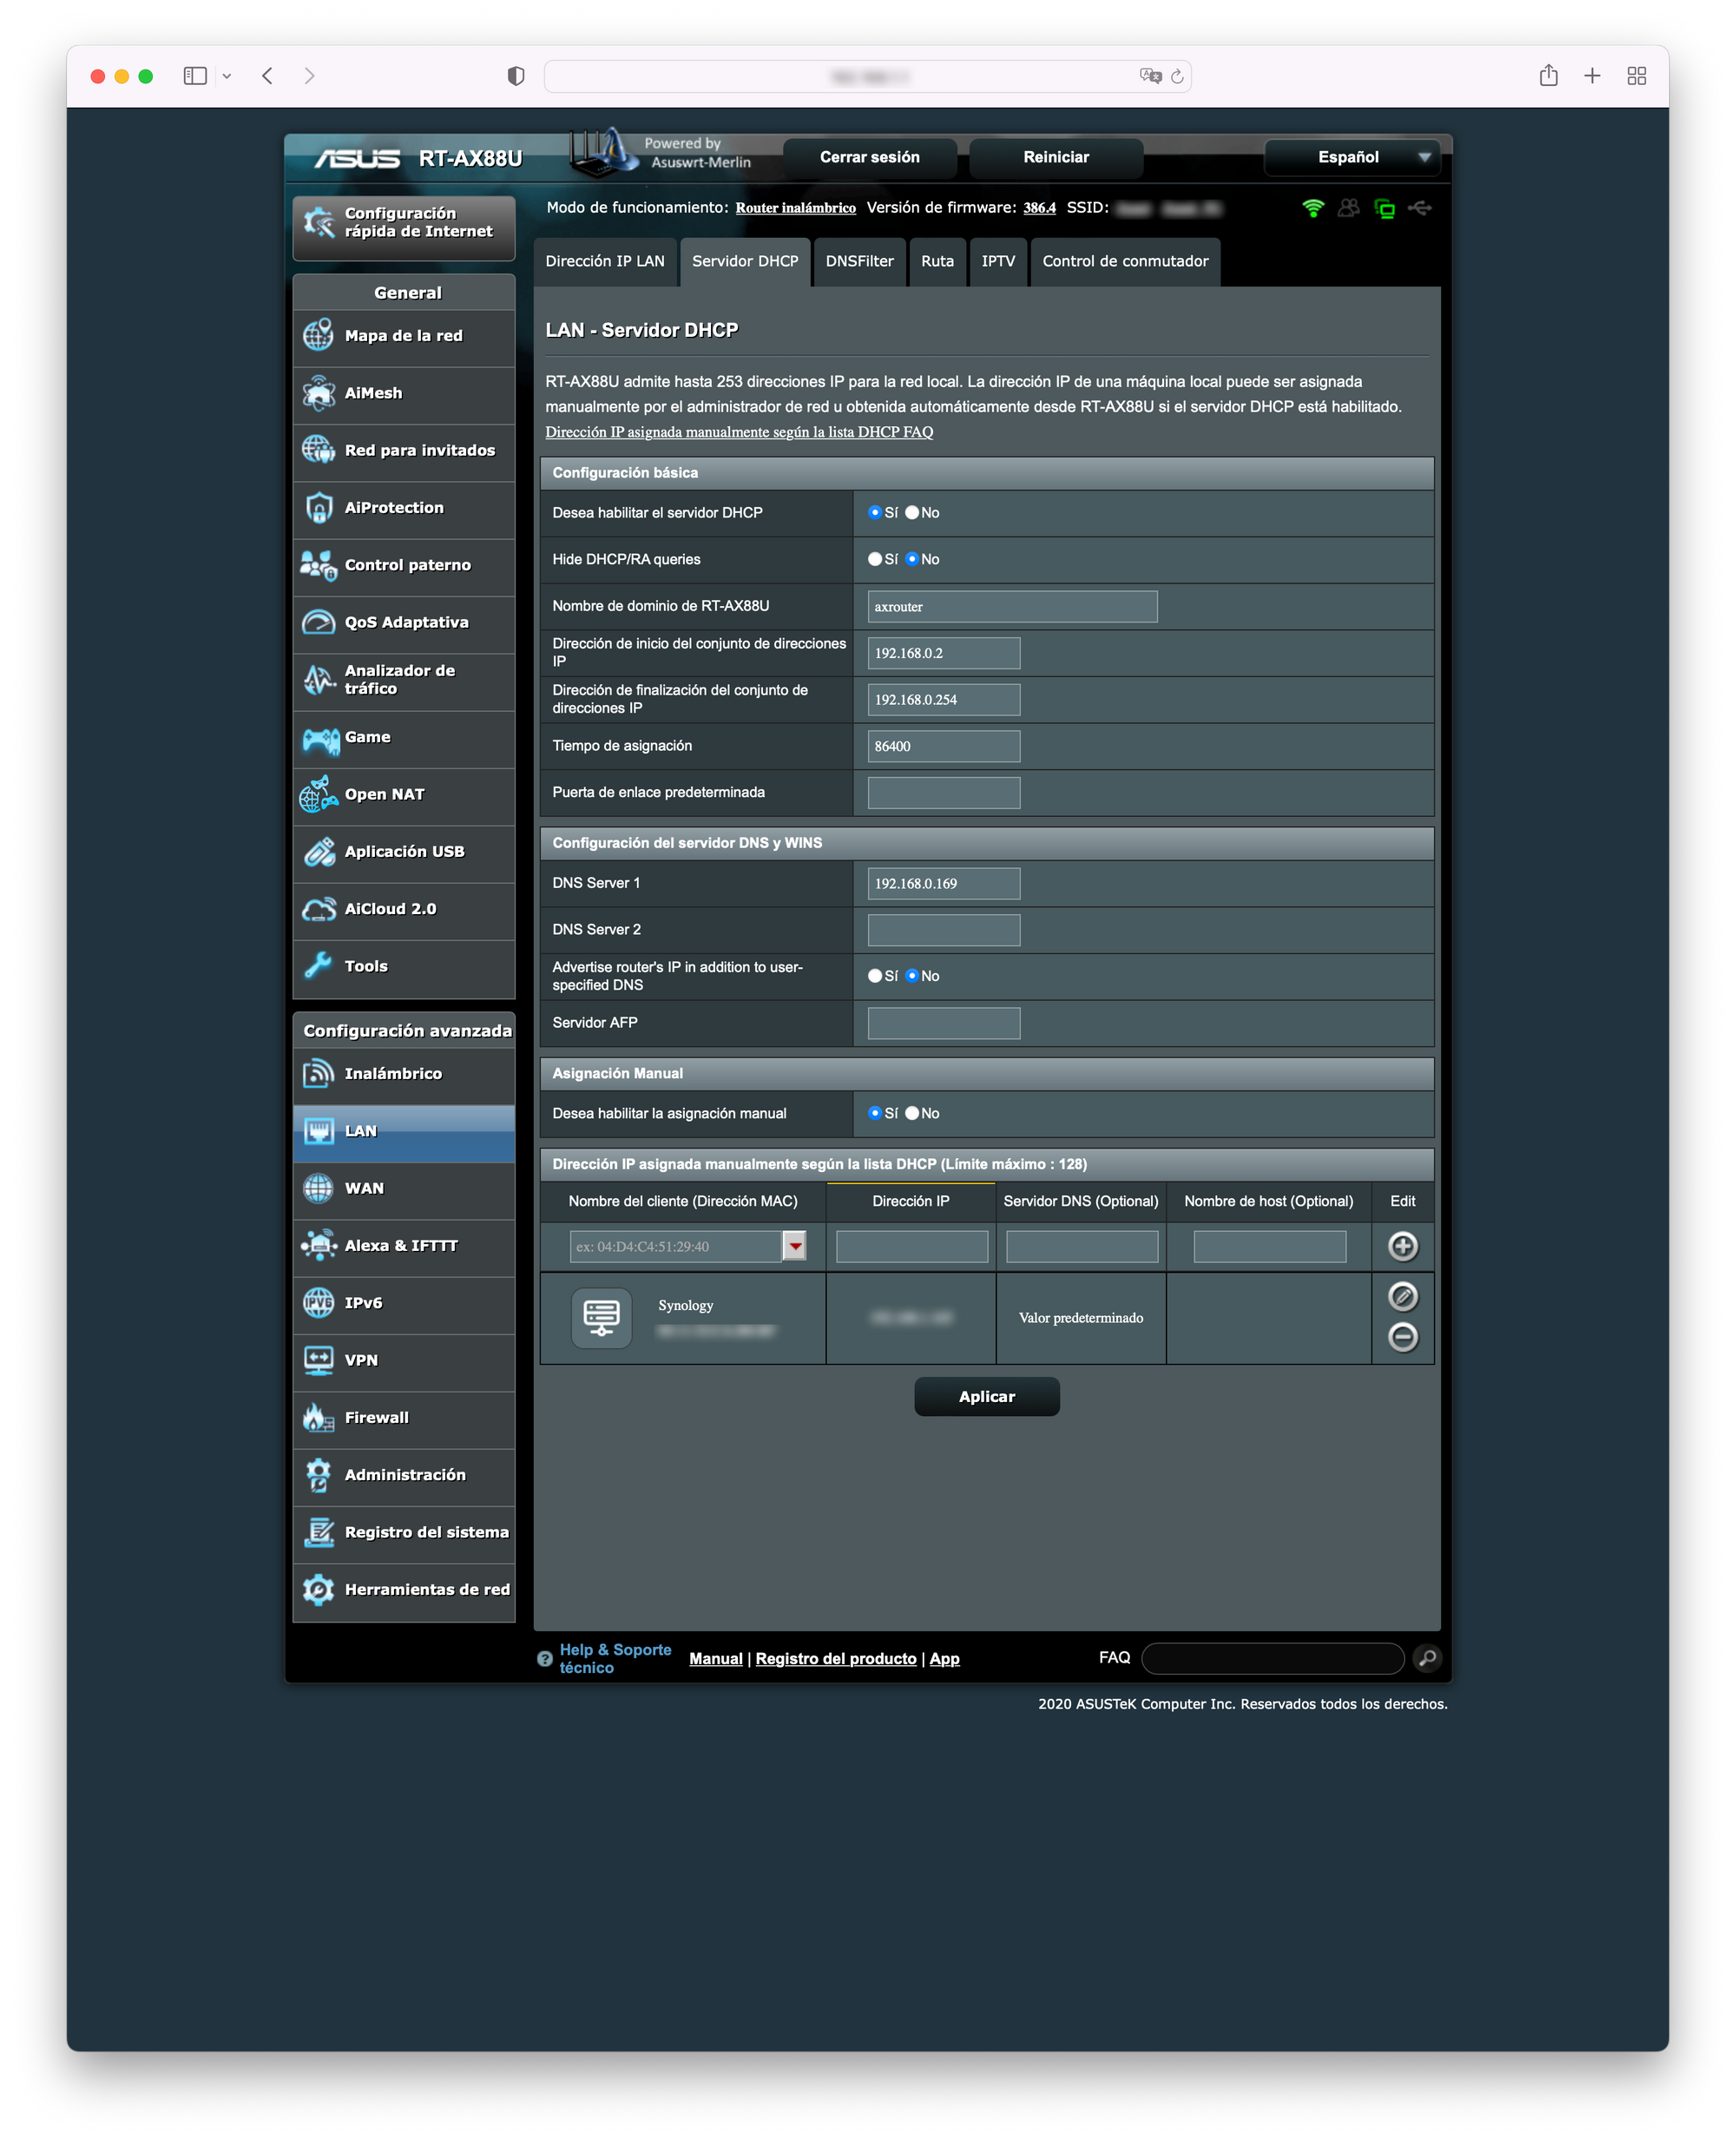The image size is (1736, 2140).
Task: Click Cerrar sesión button
Action: 870,157
